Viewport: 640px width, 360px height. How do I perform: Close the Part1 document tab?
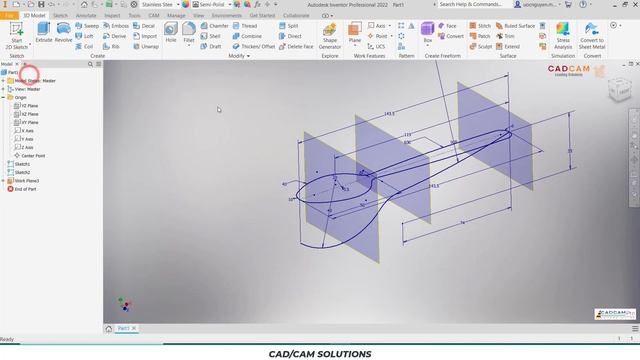(134, 328)
